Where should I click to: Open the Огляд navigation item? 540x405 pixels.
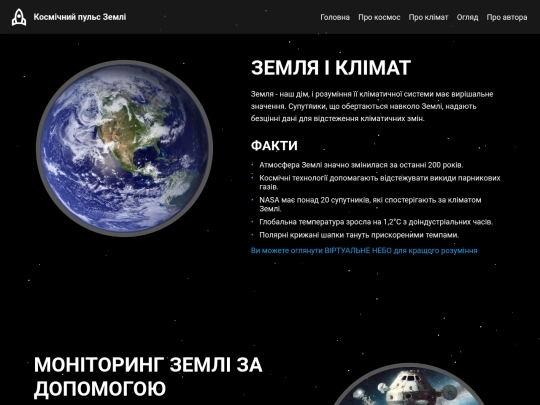pos(467,17)
